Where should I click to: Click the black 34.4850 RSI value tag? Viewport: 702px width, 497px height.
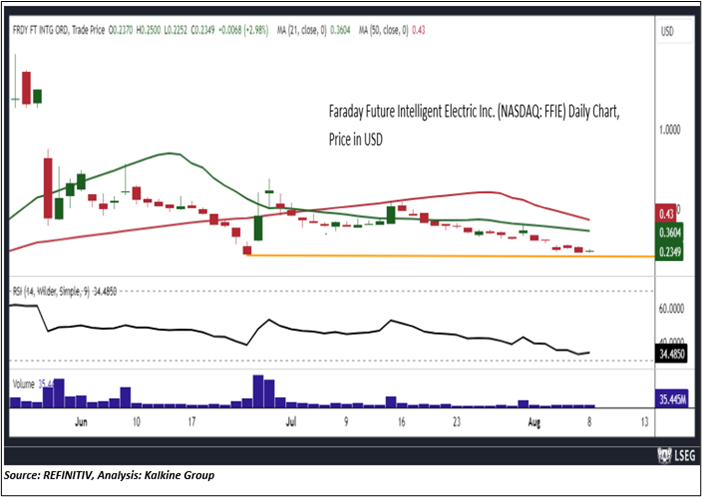click(670, 355)
